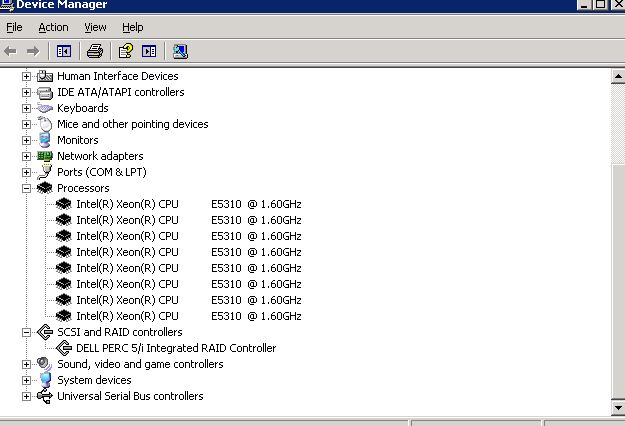Select the Processors label
Image resolution: width=625 pixels, height=426 pixels.
point(83,188)
